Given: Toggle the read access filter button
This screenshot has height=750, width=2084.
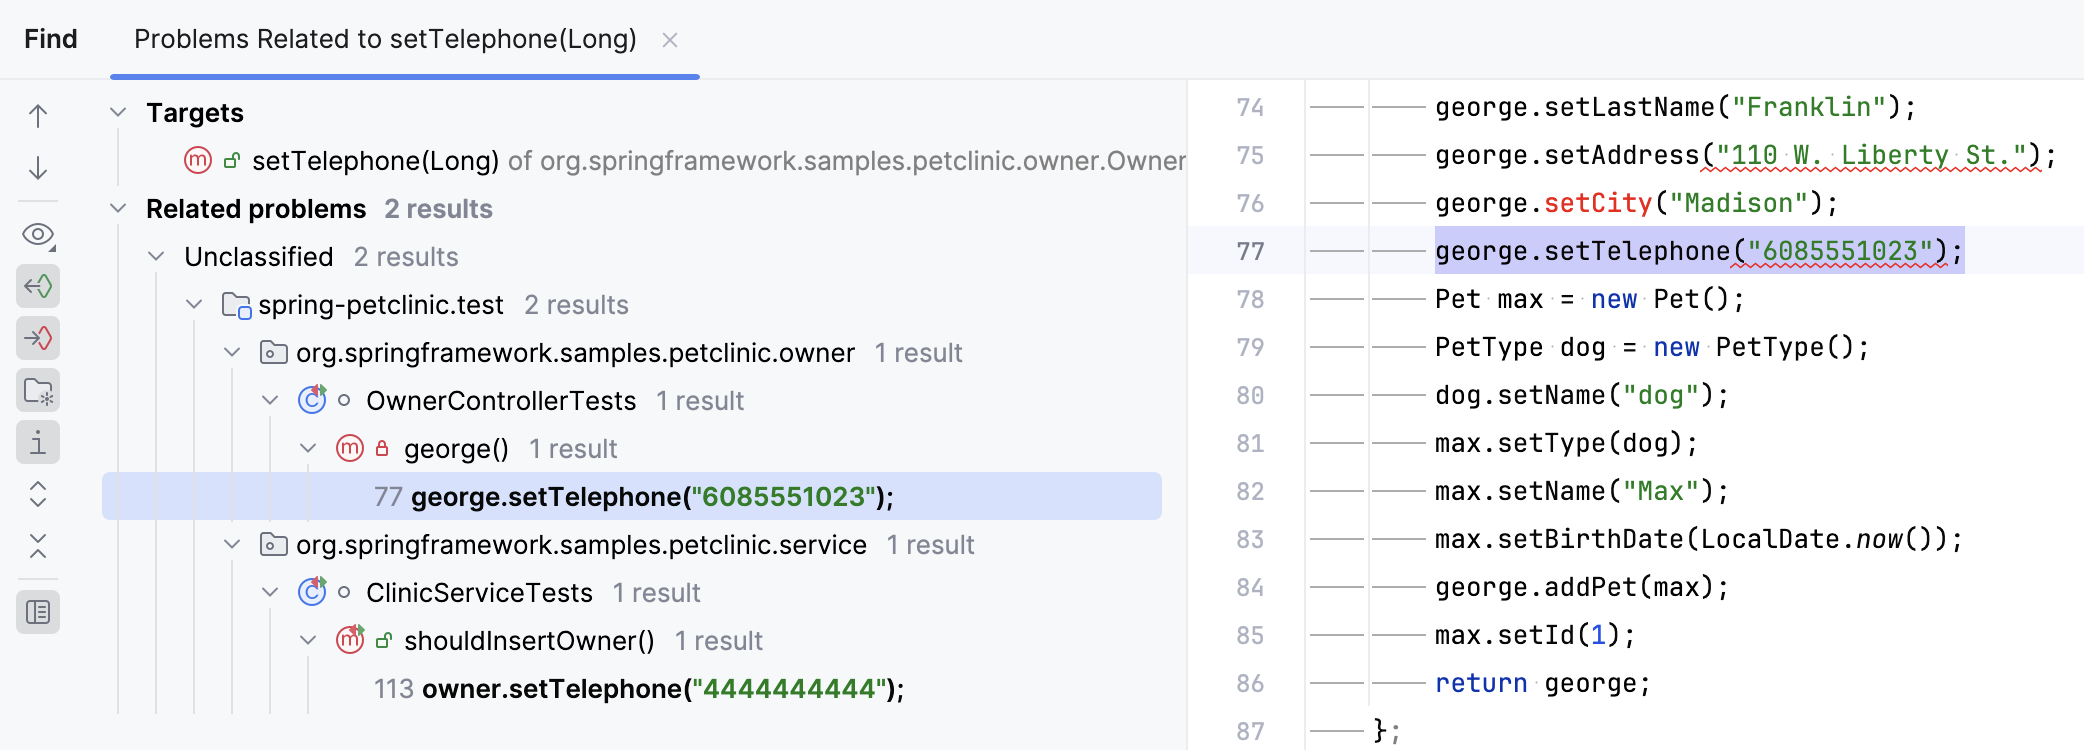Looking at the screenshot, I should pyautogui.click(x=38, y=287).
